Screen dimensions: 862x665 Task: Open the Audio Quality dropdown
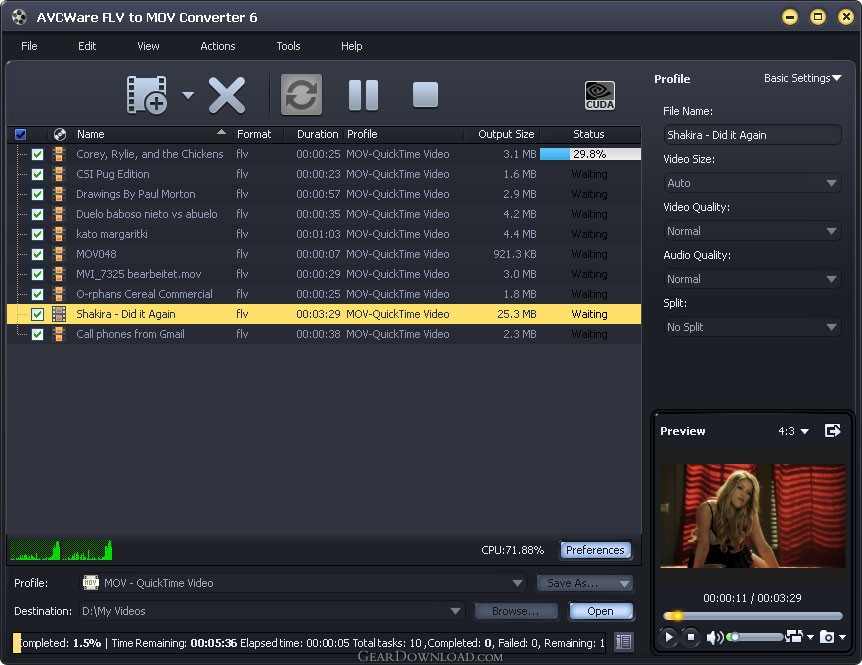click(x=752, y=279)
